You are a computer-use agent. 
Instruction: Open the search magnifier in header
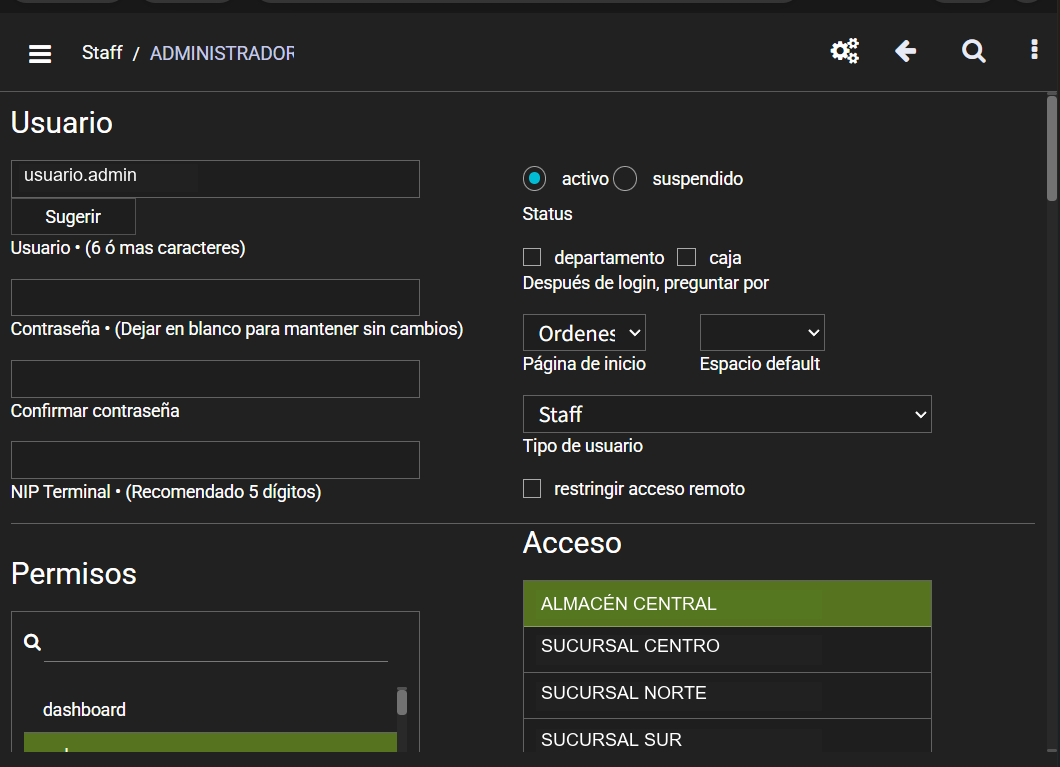[973, 51]
